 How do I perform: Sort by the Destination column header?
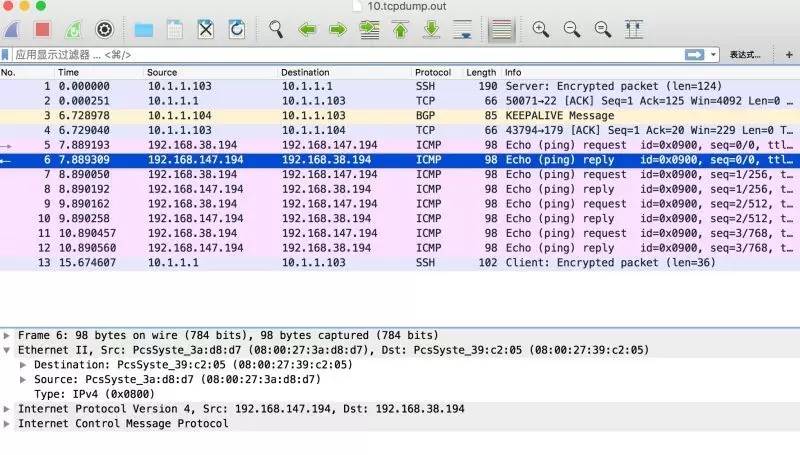345,72
